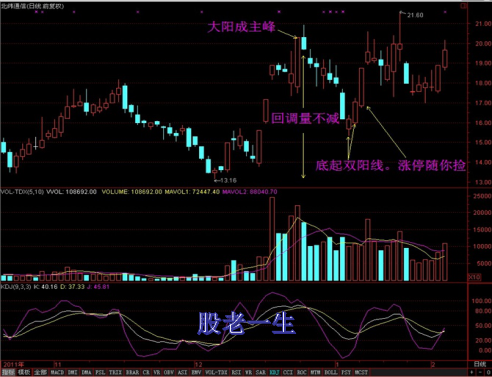Image resolution: width=492 pixels, height=377 pixels.
Task: Click the 17.00 price axis label
Action: point(483,103)
